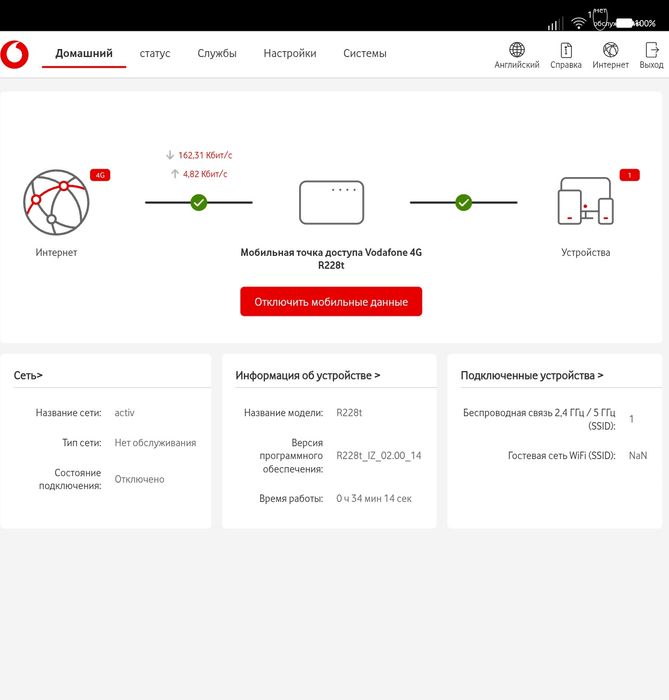669x700 pixels.
Task: Tap the battery 100% indicator
Action: (x=635, y=23)
